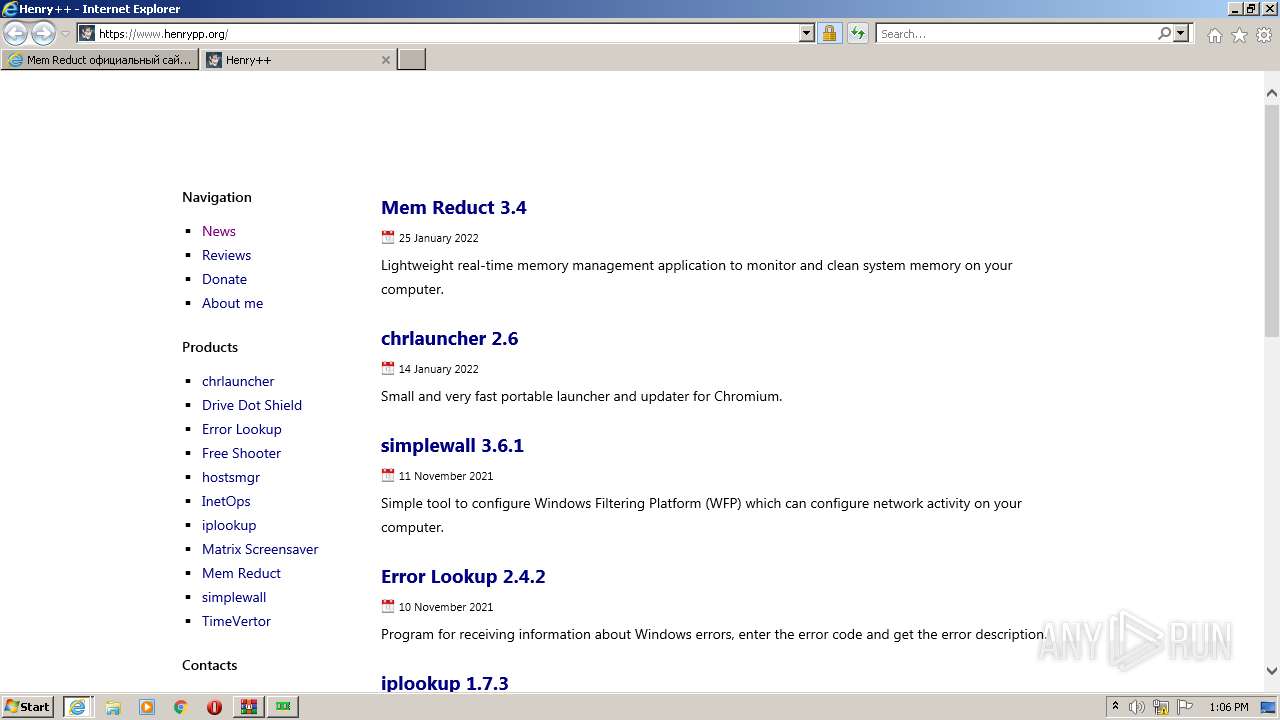Open the simplewall 3.6.1 heading
The height and width of the screenshot is (720, 1280).
452,446
